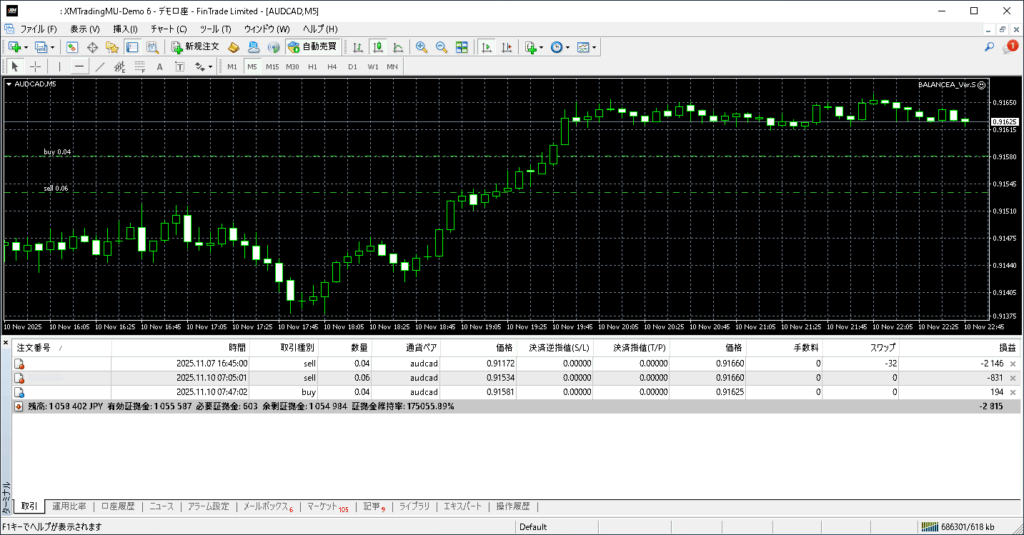The width and height of the screenshot is (1024, 535).
Task: Zoom out of the chart
Action: pos(441,47)
